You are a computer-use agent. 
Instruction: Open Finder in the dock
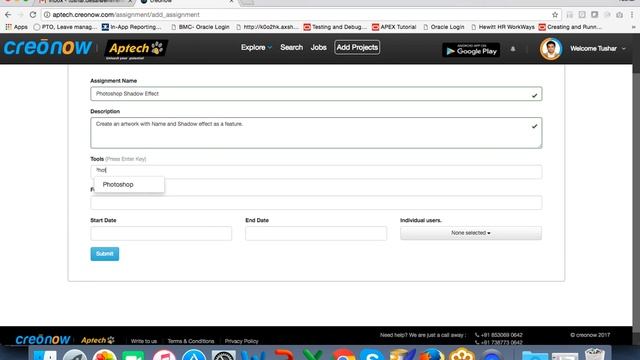click(45, 355)
